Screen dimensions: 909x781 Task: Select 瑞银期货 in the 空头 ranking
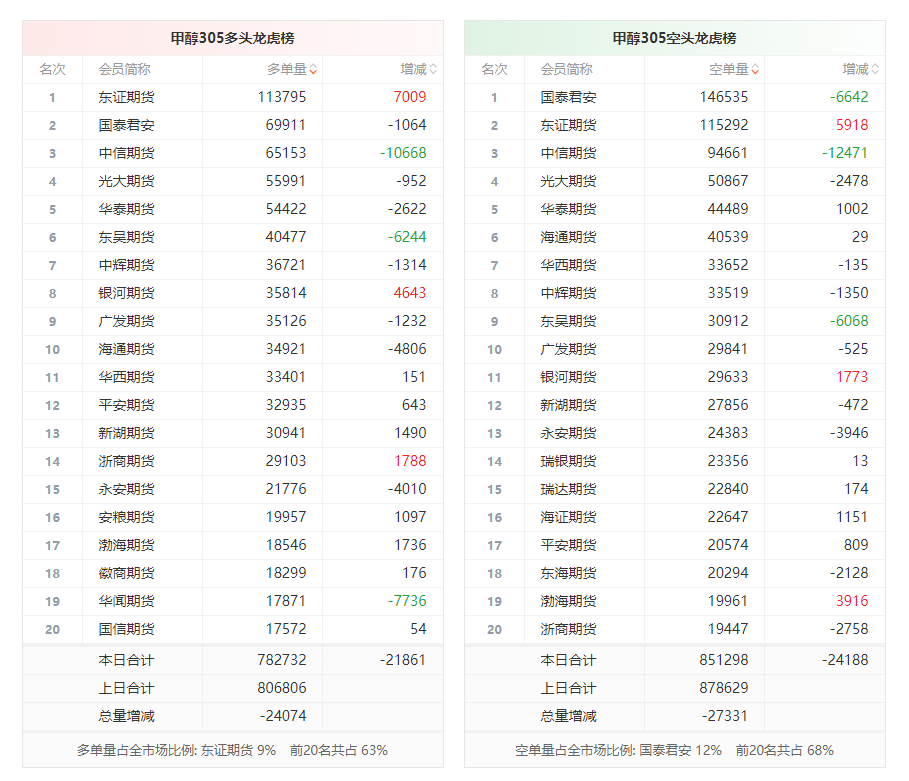[568, 461]
